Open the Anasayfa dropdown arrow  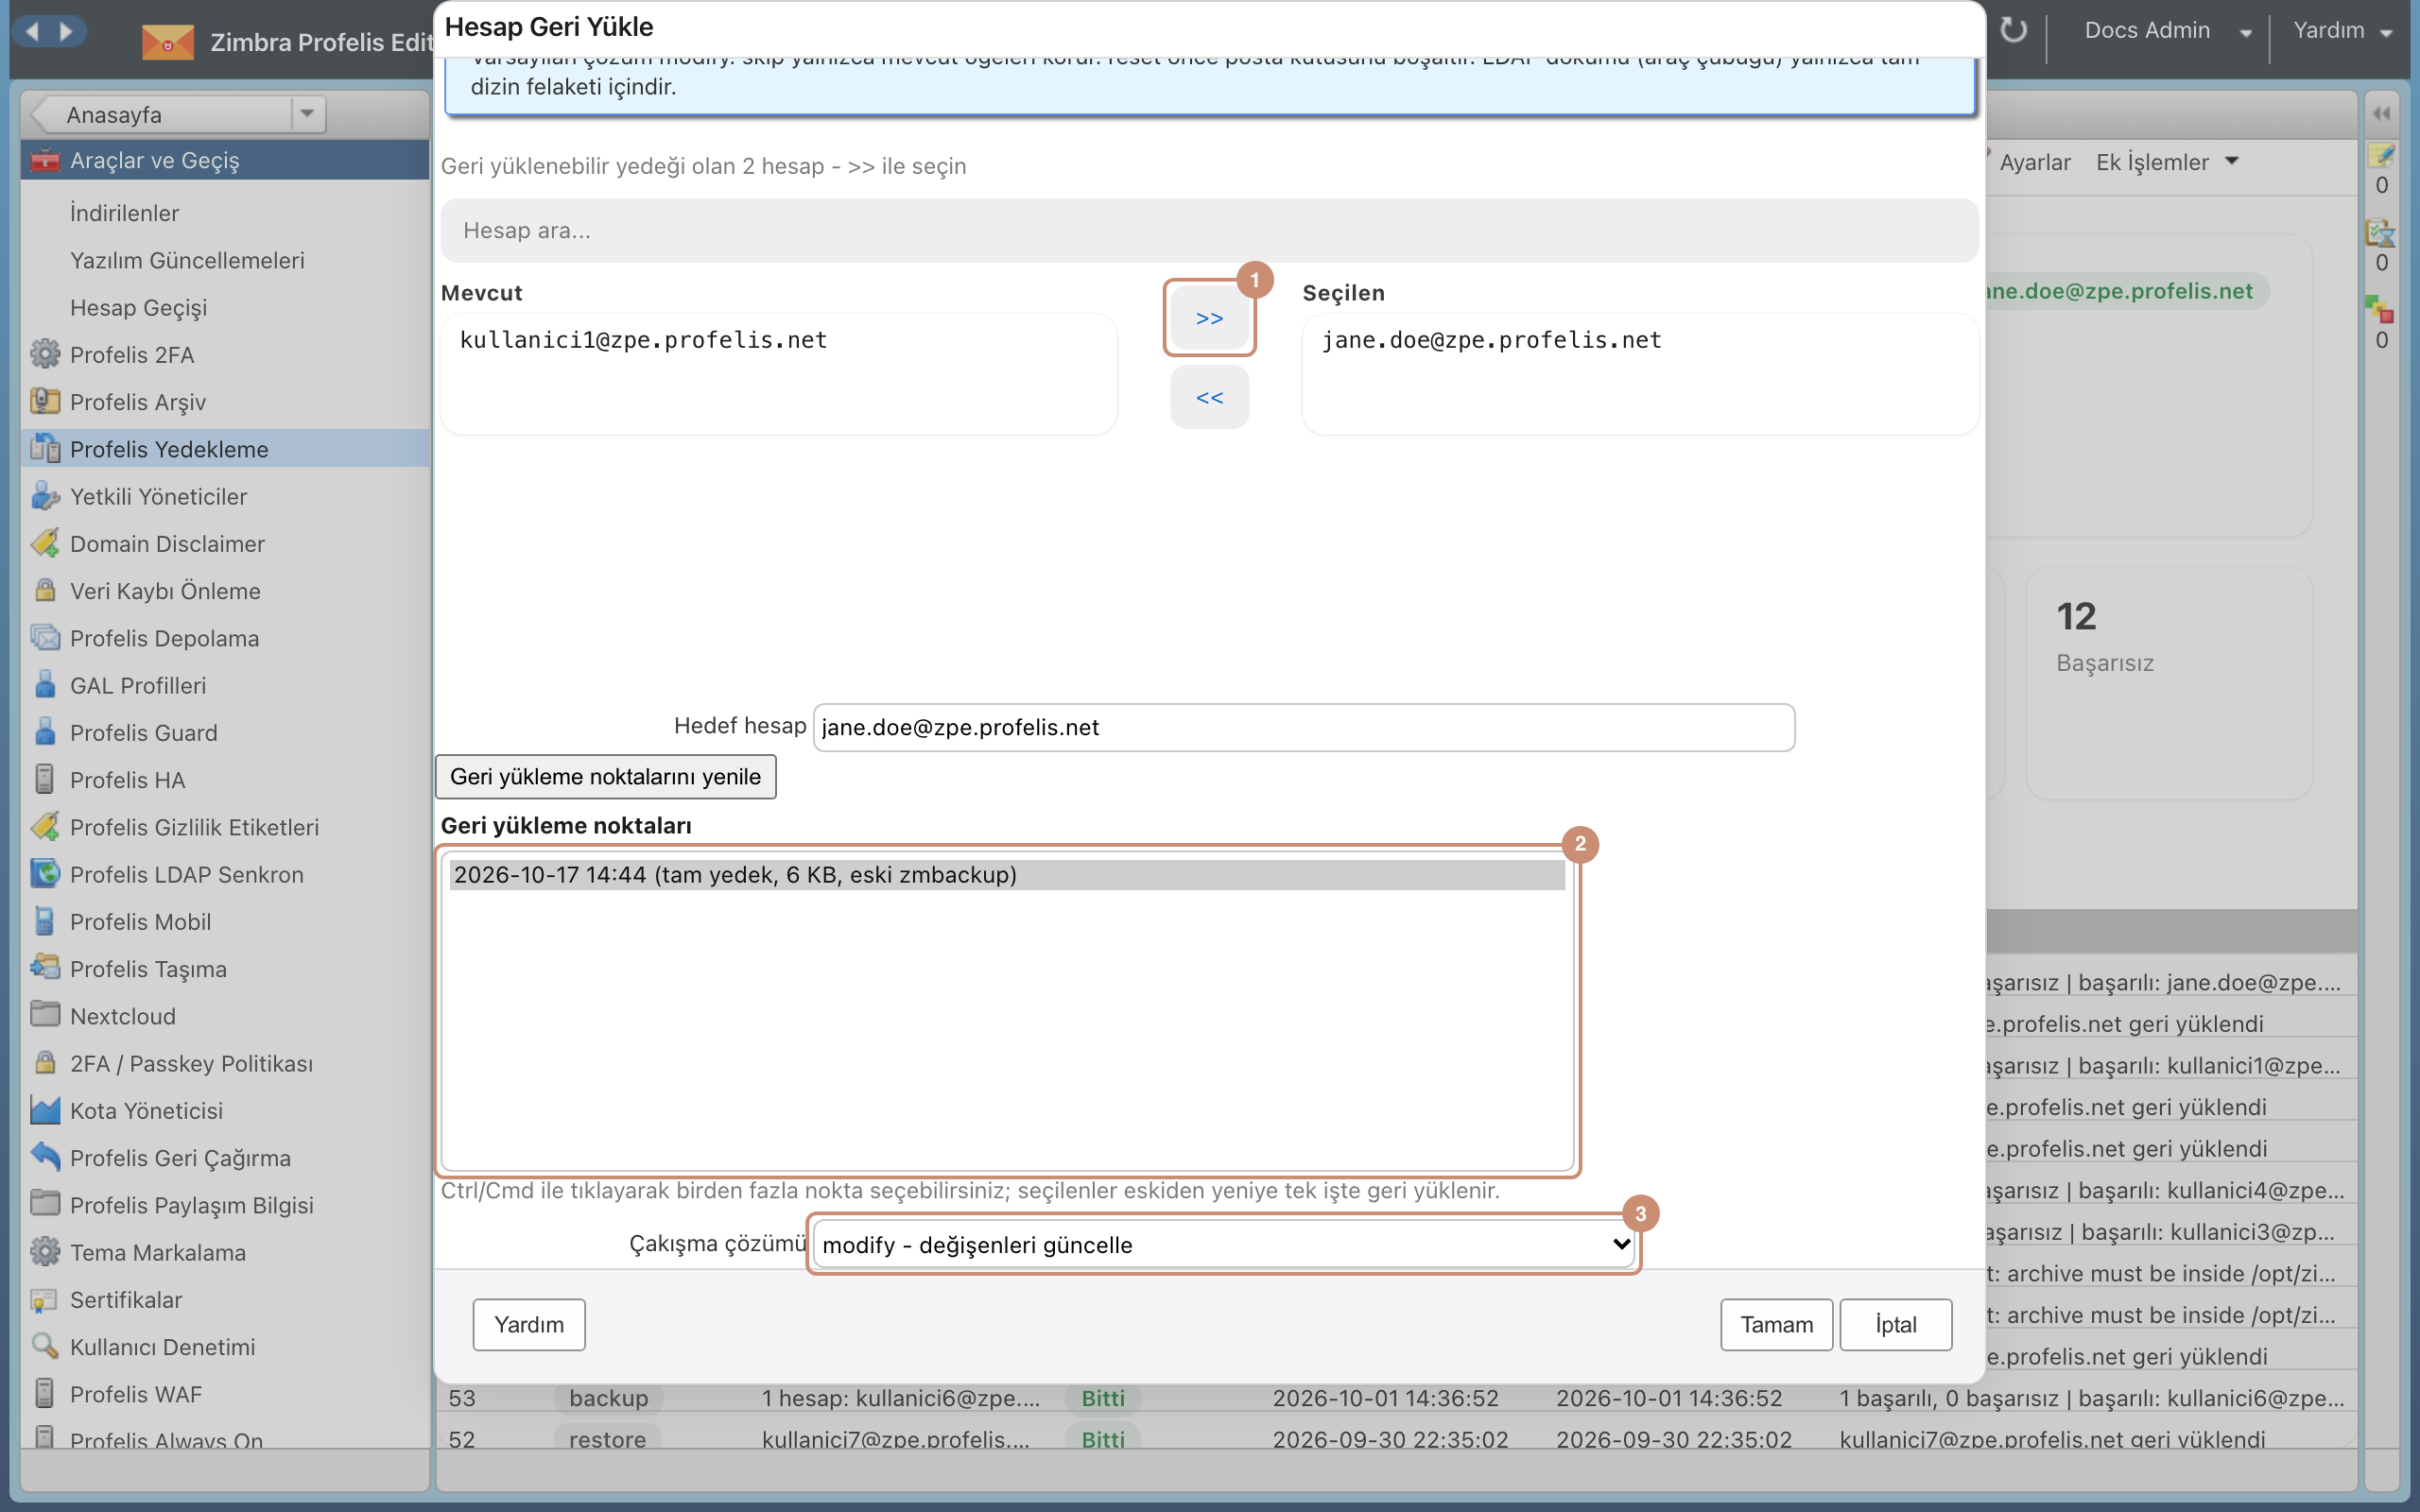pos(307,113)
